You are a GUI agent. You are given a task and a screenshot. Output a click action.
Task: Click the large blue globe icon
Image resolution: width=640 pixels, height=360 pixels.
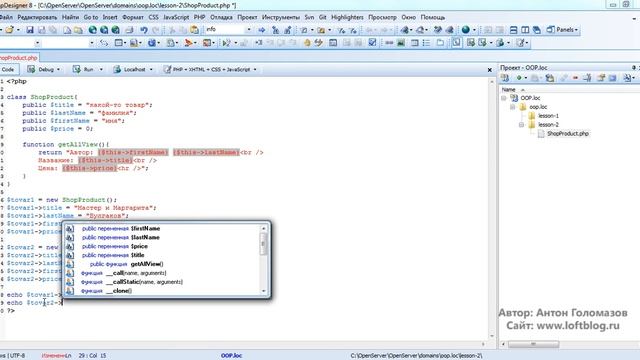point(466,30)
